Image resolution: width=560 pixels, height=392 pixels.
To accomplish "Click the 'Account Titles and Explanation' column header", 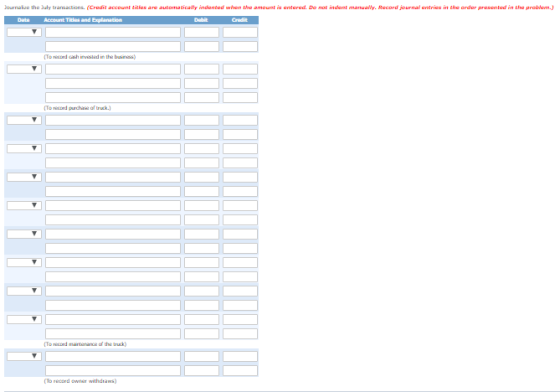I will click(83, 20).
